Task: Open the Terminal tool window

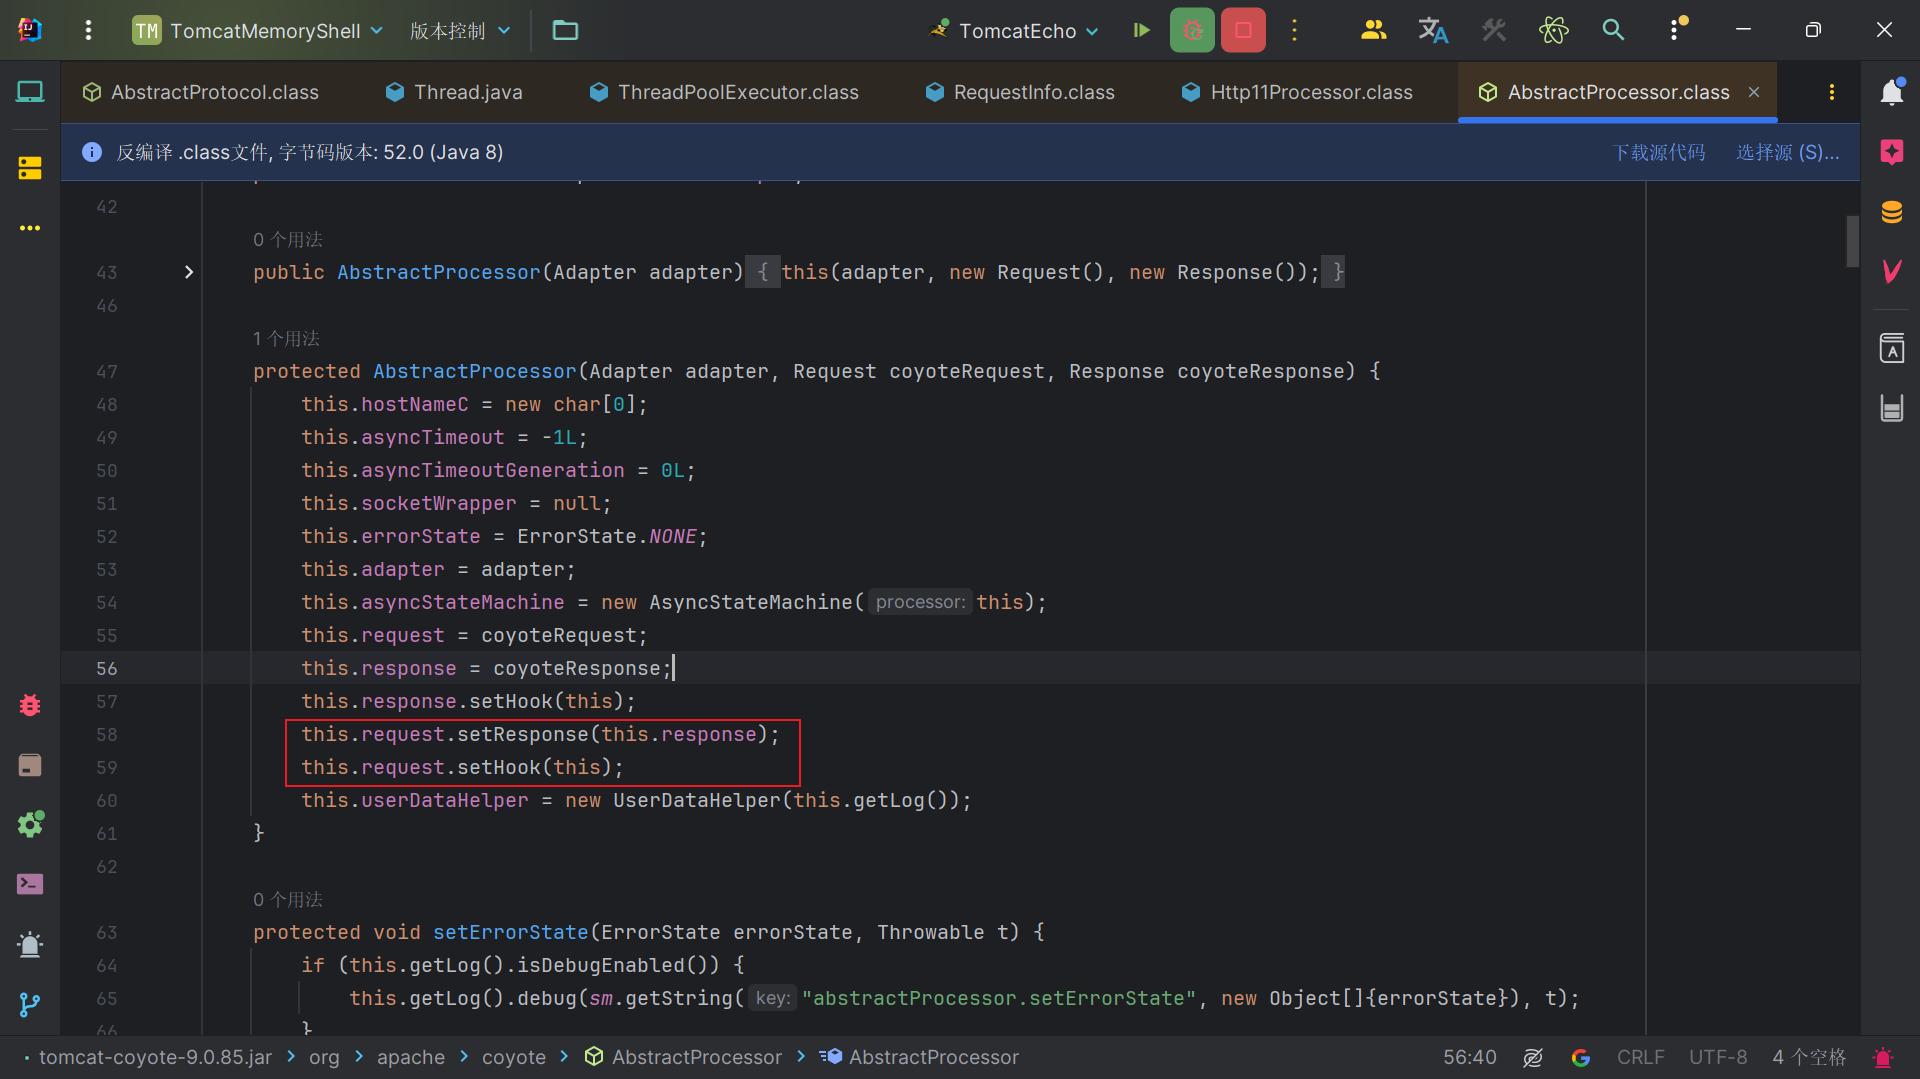Action: tap(30, 884)
